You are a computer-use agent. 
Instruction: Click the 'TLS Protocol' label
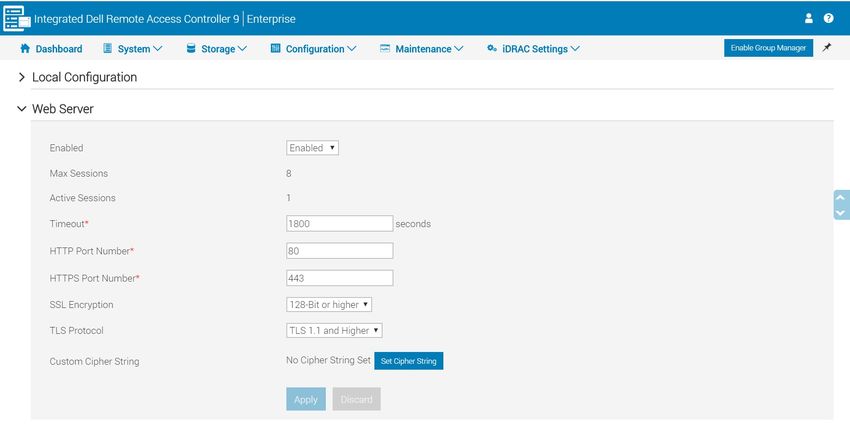(76, 330)
